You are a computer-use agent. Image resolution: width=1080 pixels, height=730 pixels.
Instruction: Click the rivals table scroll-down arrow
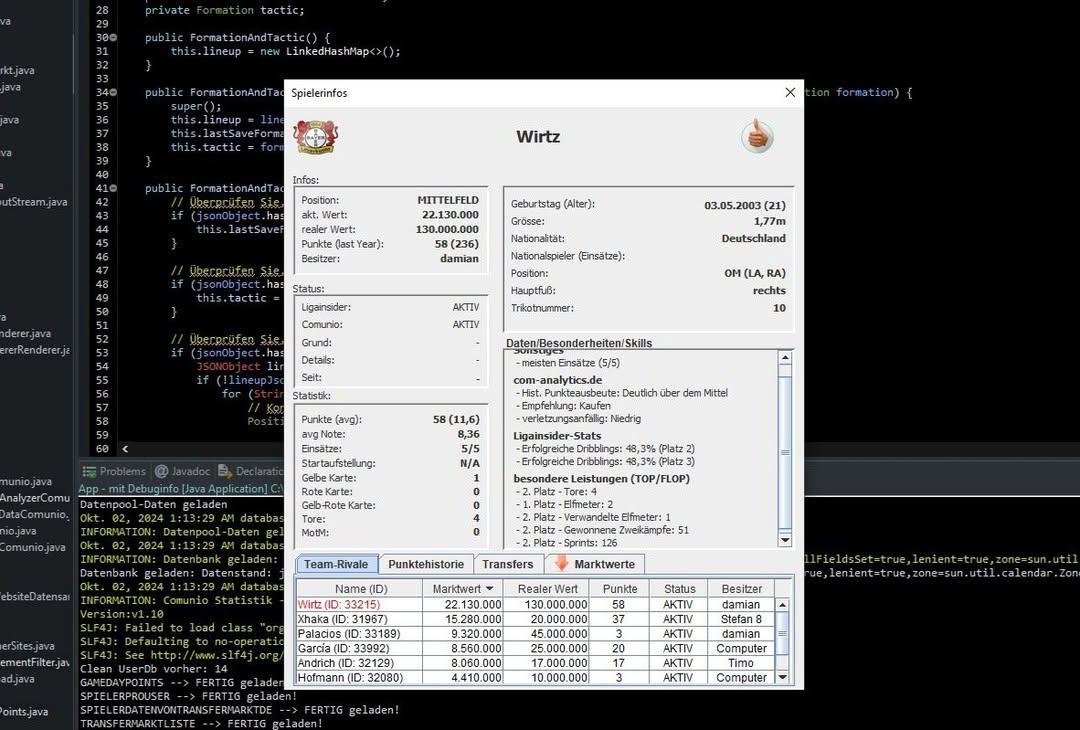pos(782,677)
